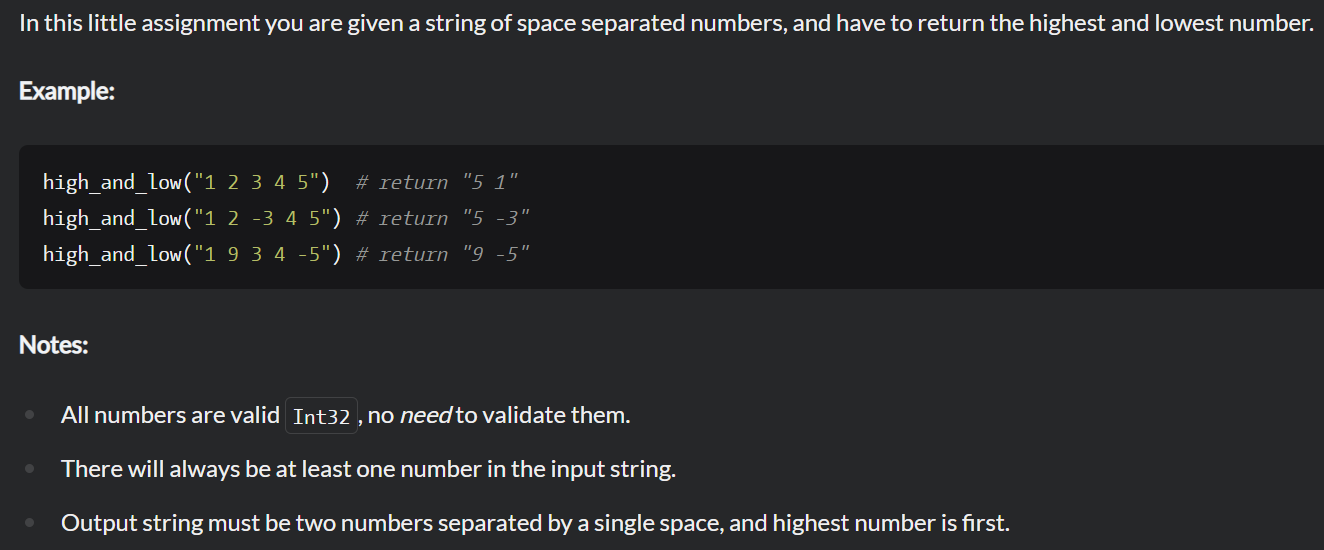Click the comment # return "5 1"
Image resolution: width=1324 pixels, height=550 pixels.
(x=438, y=182)
